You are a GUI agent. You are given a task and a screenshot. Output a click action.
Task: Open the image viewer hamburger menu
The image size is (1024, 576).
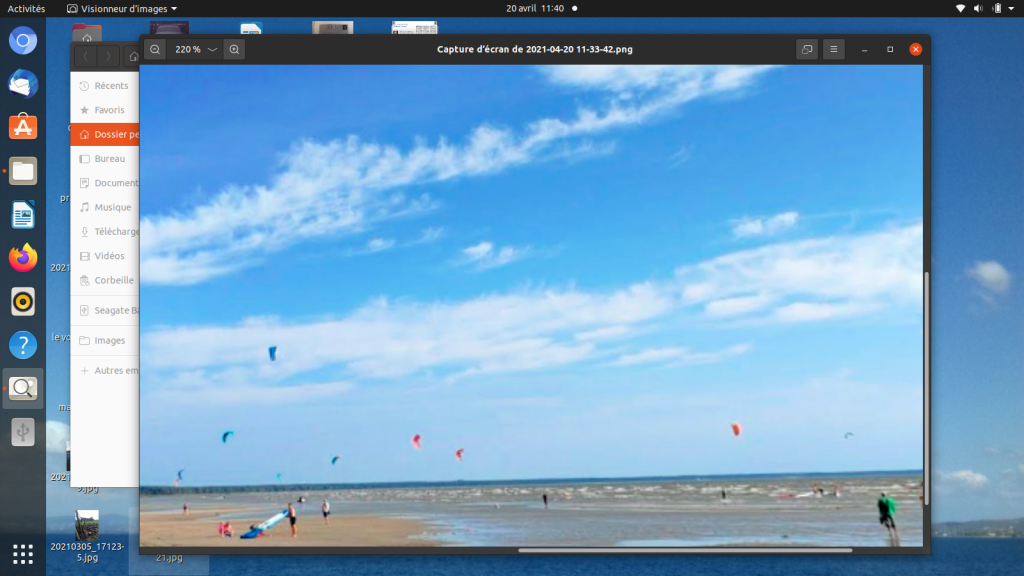[834, 49]
